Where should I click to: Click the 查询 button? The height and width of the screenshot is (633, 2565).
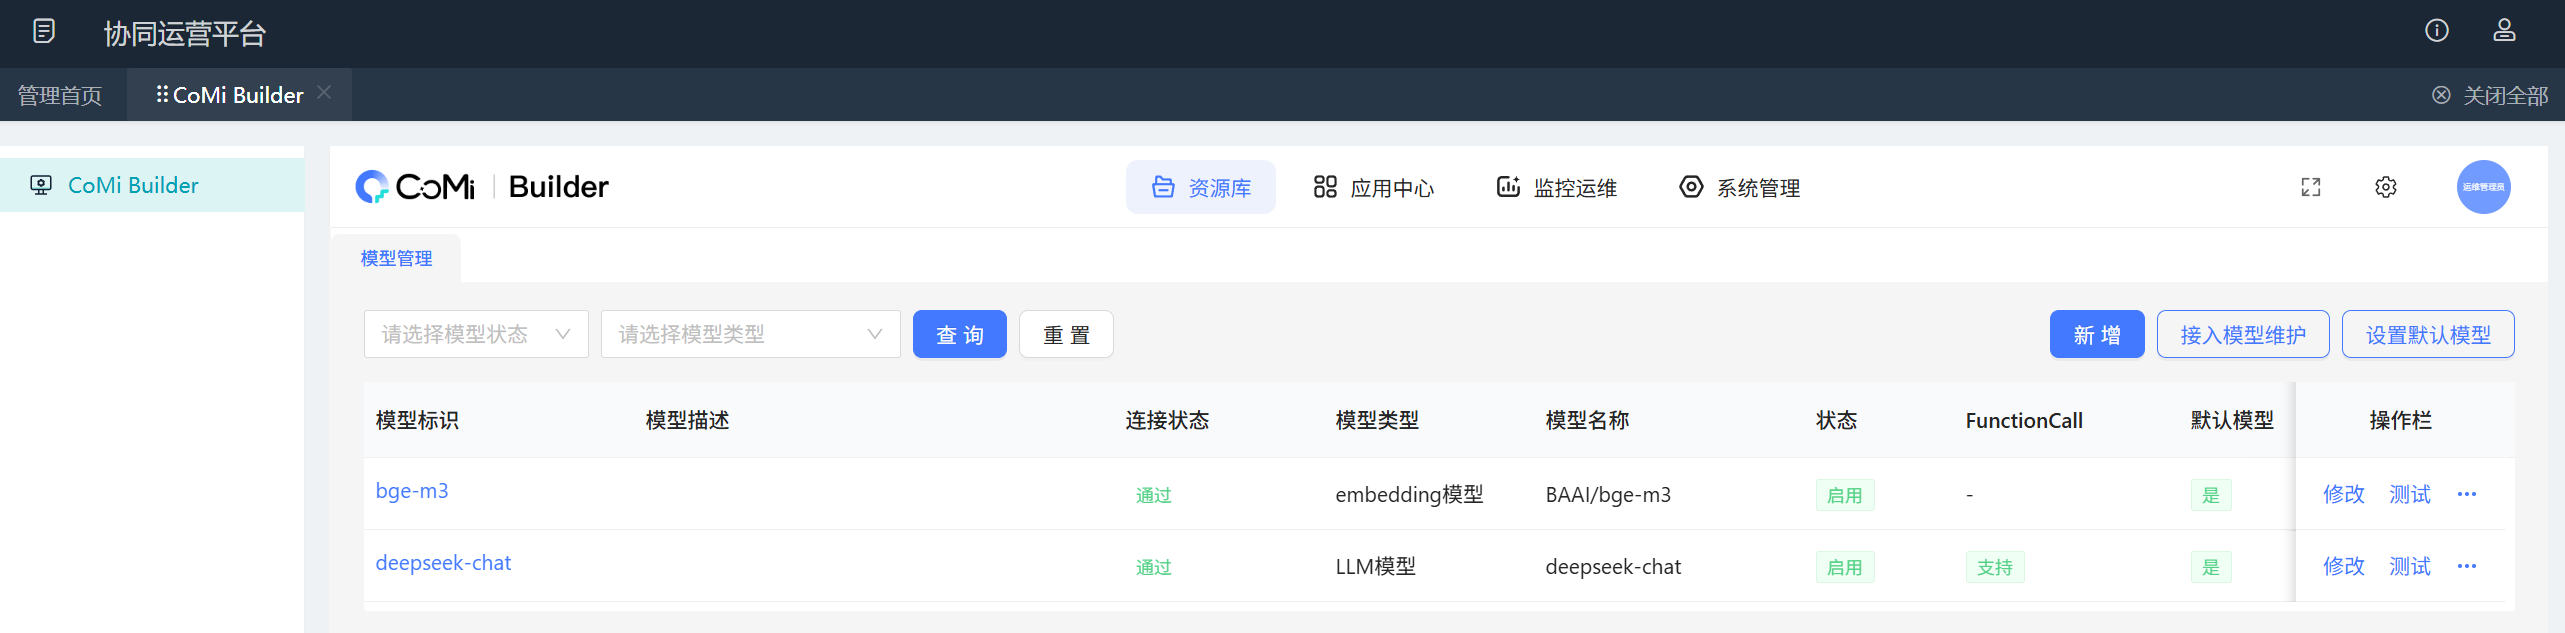960,335
